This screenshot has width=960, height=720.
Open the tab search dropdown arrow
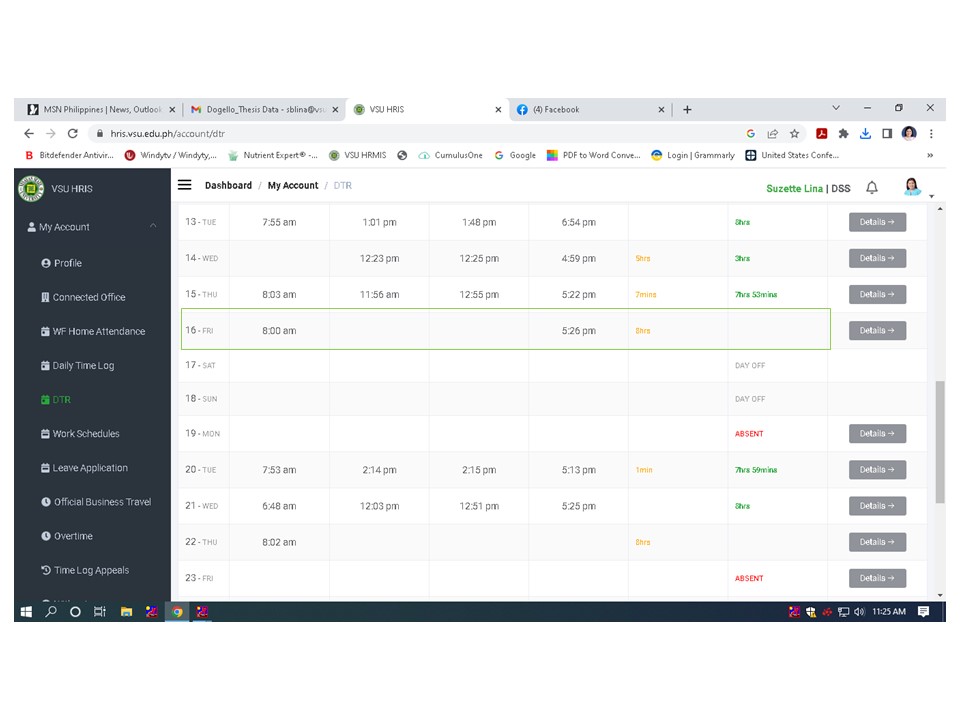(x=836, y=108)
